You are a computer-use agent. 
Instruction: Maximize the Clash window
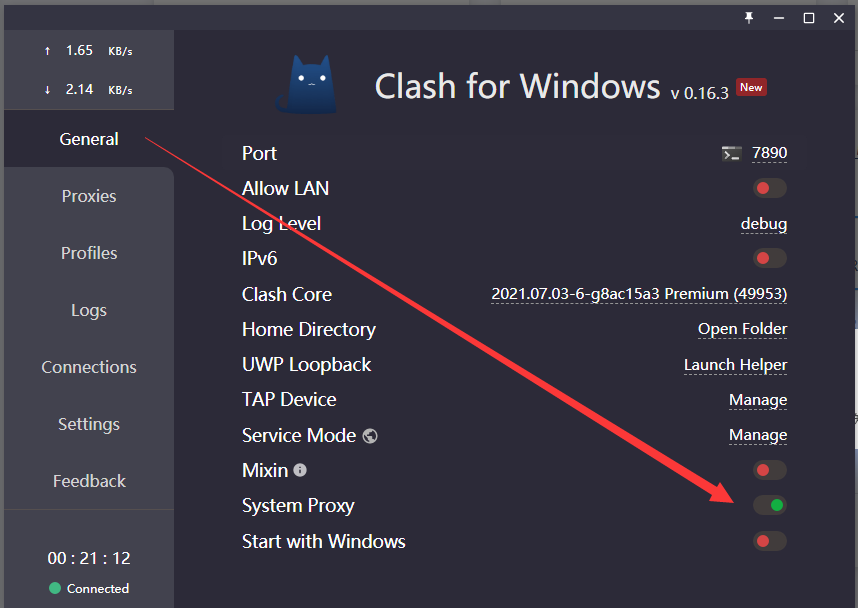(x=808, y=18)
